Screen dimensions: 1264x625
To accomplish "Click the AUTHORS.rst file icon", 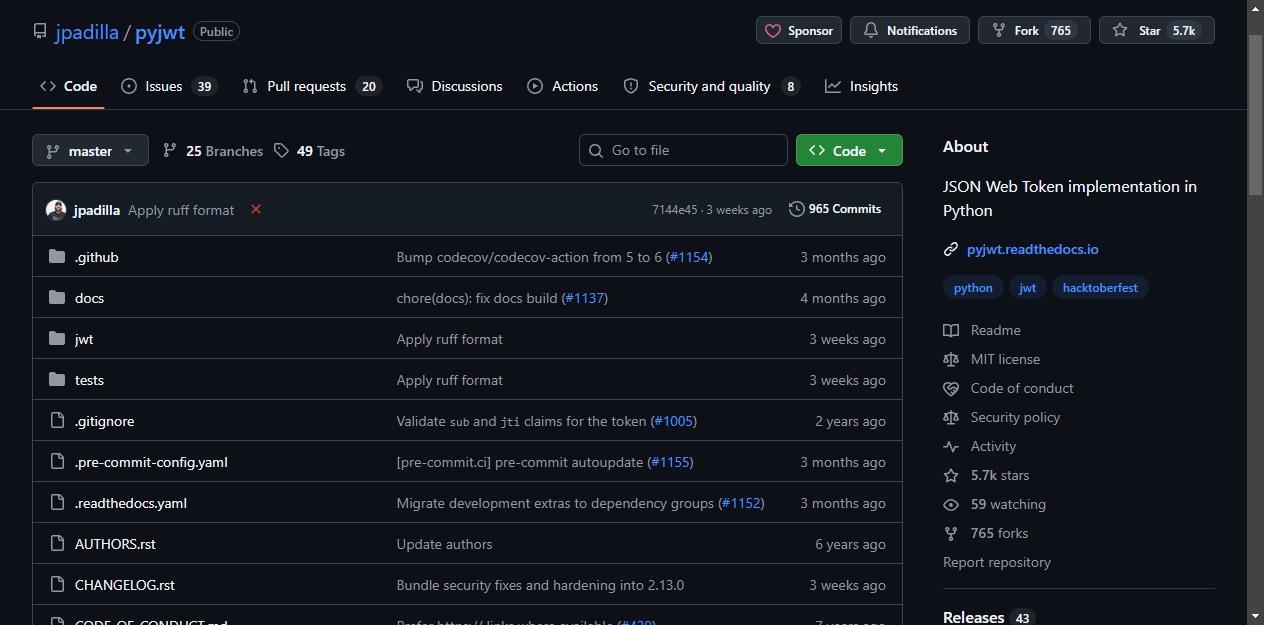I will [x=57, y=544].
